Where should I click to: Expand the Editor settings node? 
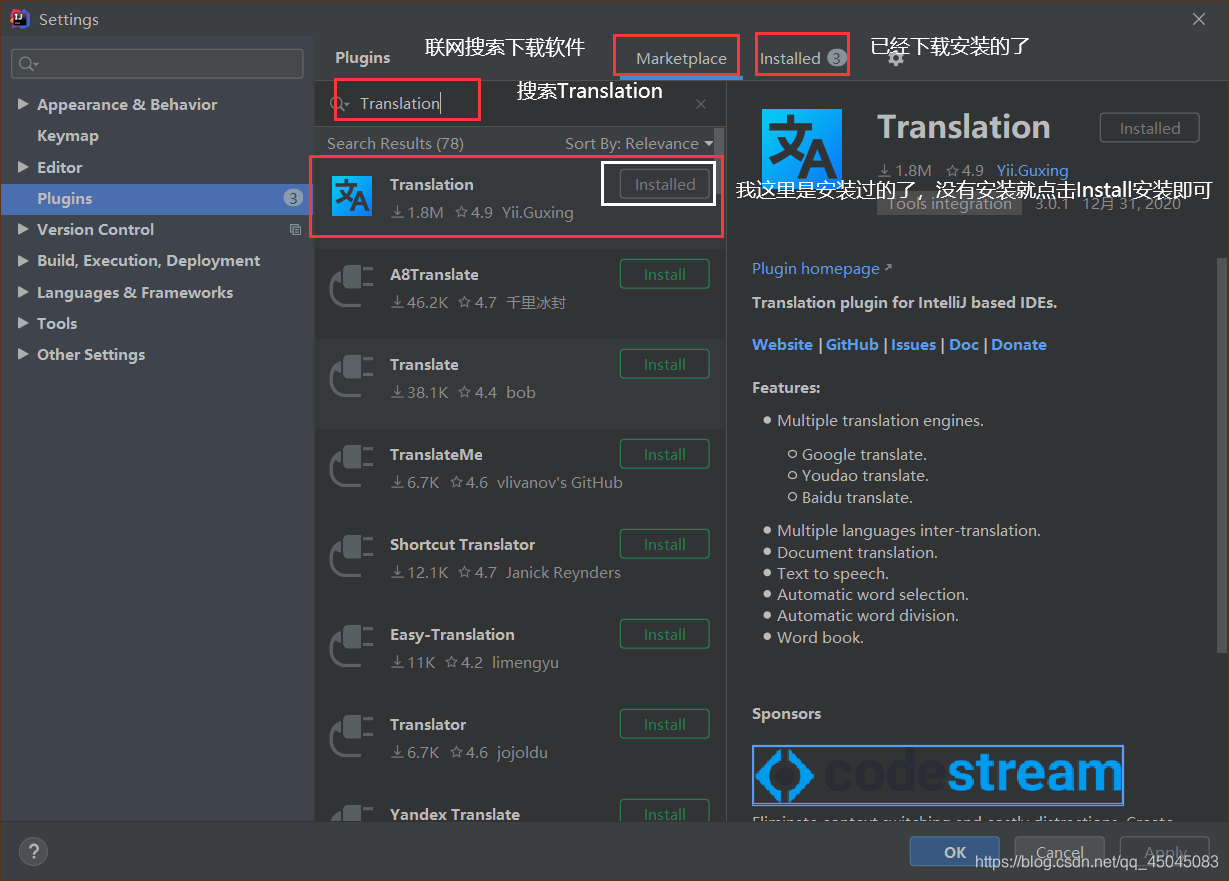23,168
